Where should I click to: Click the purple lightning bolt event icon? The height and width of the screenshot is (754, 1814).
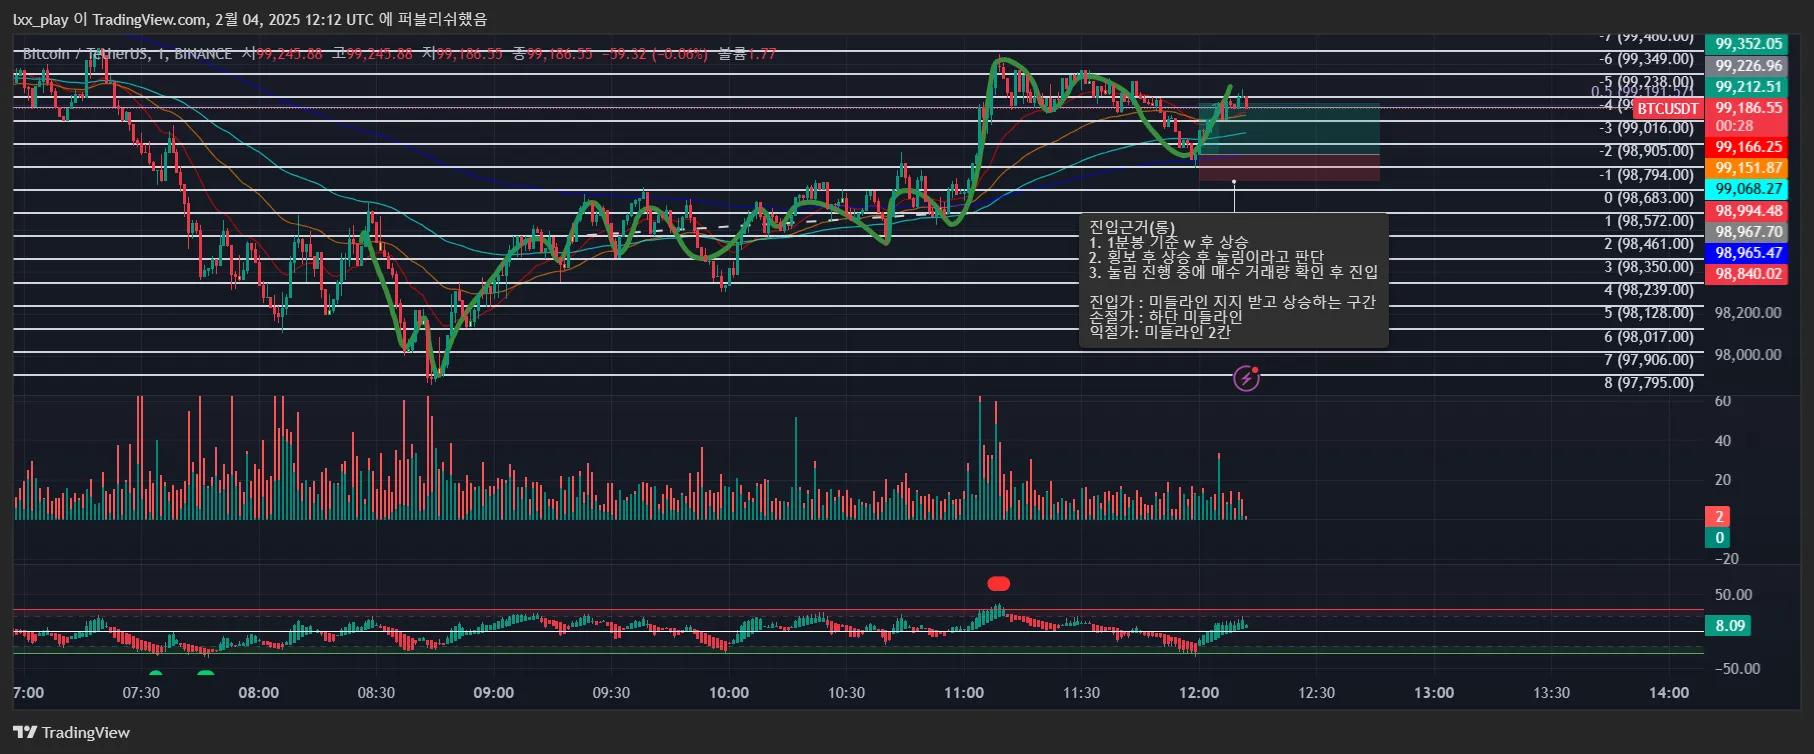pos(1246,378)
